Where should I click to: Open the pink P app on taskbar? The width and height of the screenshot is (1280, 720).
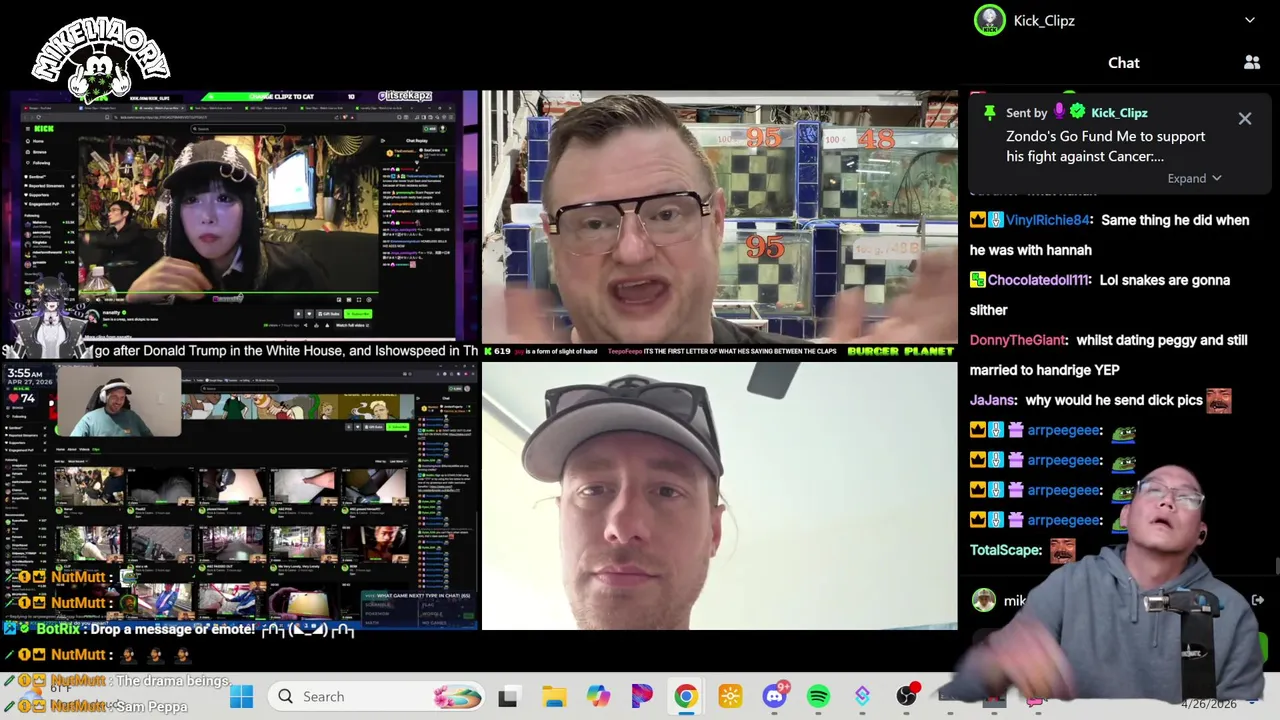pos(642,697)
